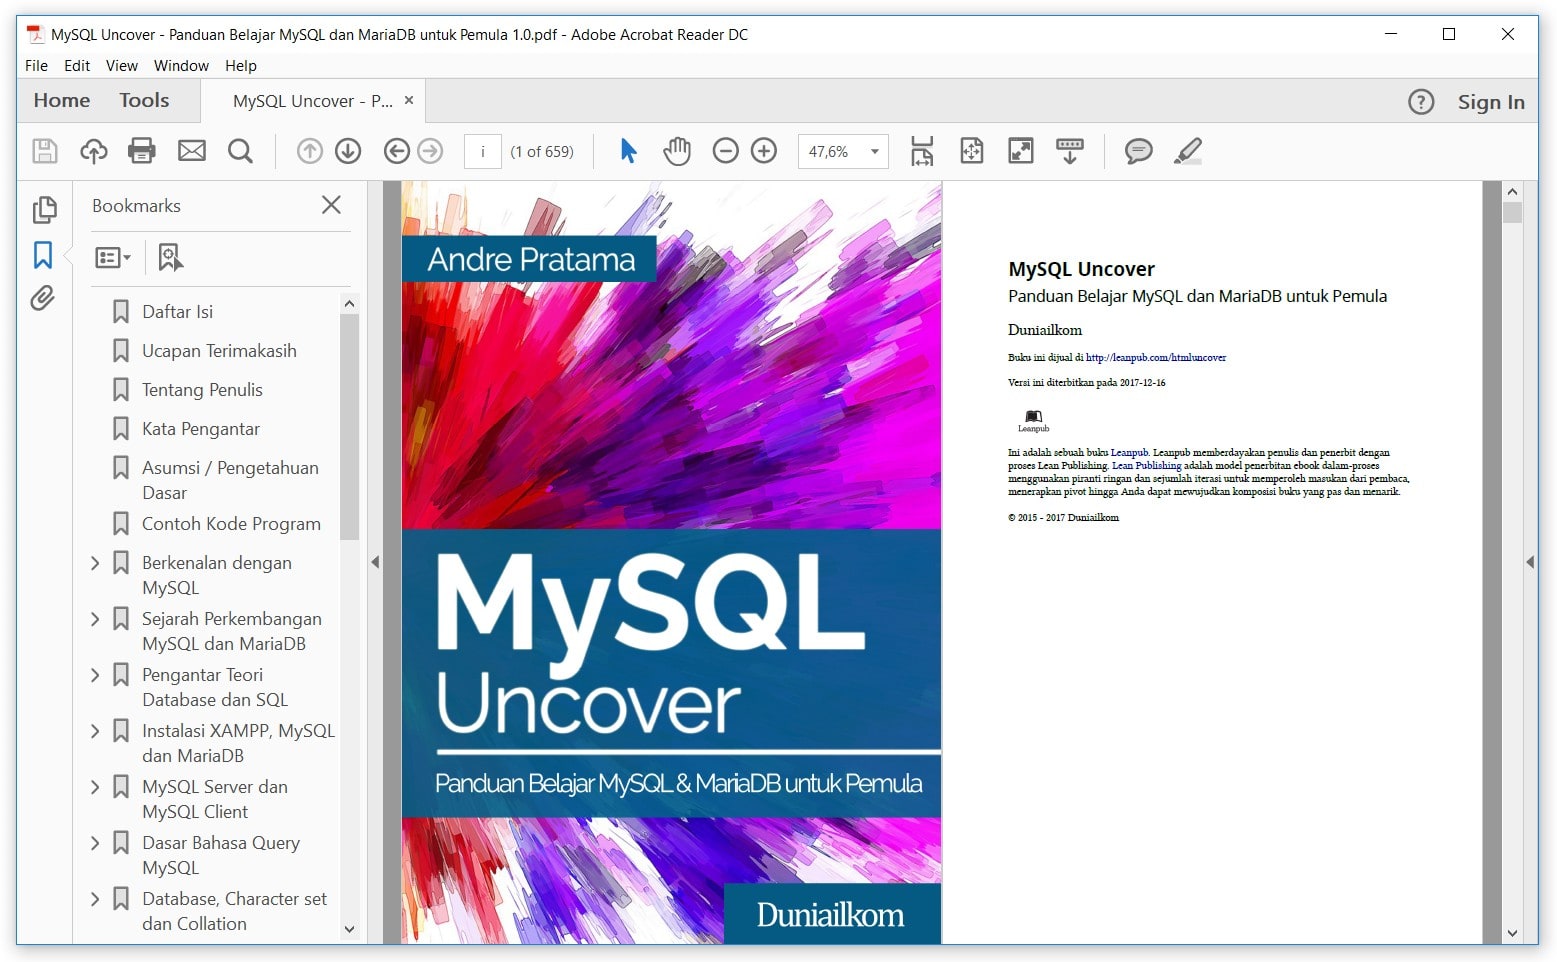This screenshot has width=1557, height=962.
Task: Click the previous view left arrow
Action: click(x=397, y=151)
